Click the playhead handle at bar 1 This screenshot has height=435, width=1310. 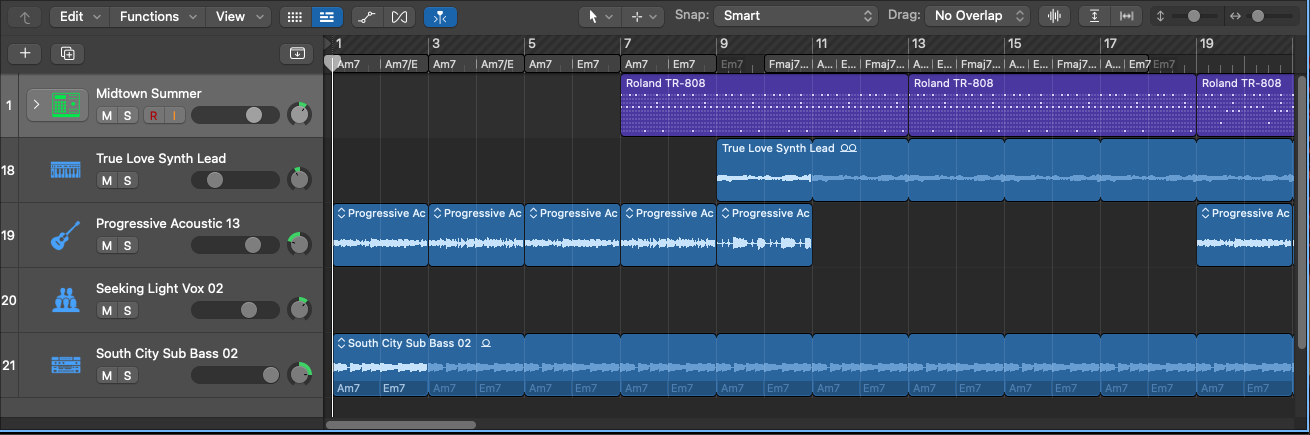click(333, 62)
